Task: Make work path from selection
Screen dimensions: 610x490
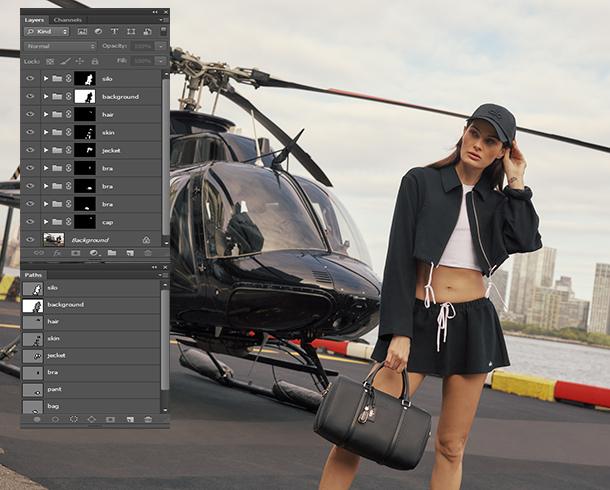Action: (92, 419)
